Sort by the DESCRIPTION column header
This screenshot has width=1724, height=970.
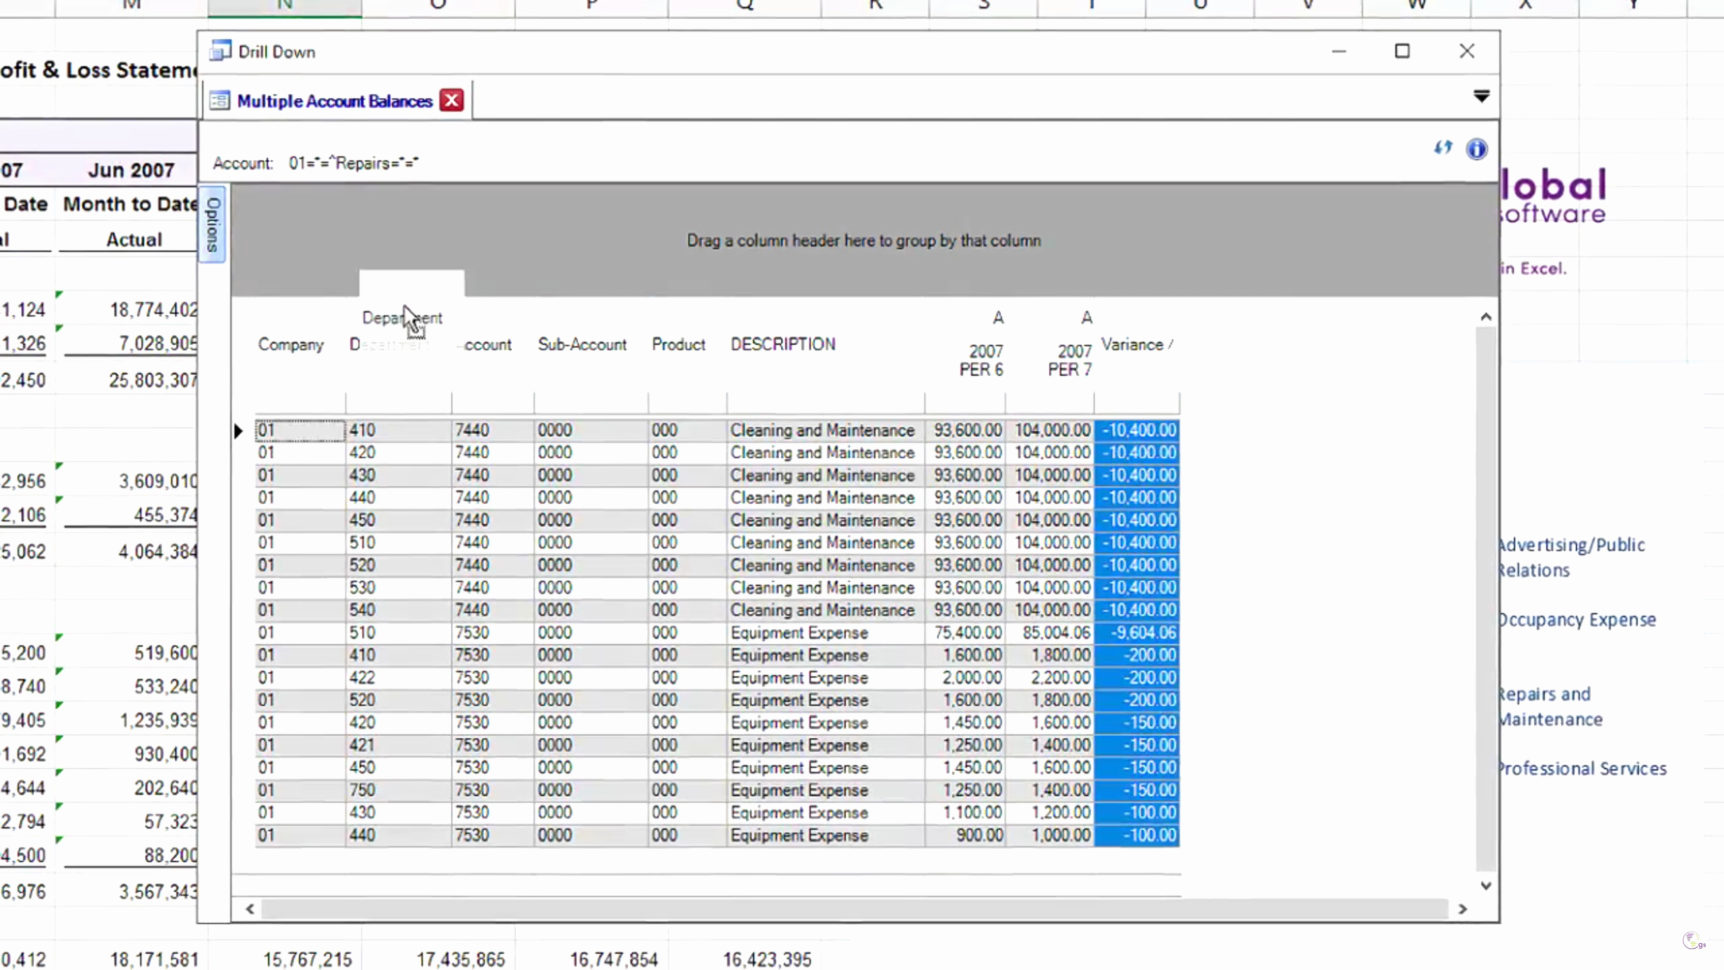[x=783, y=344]
